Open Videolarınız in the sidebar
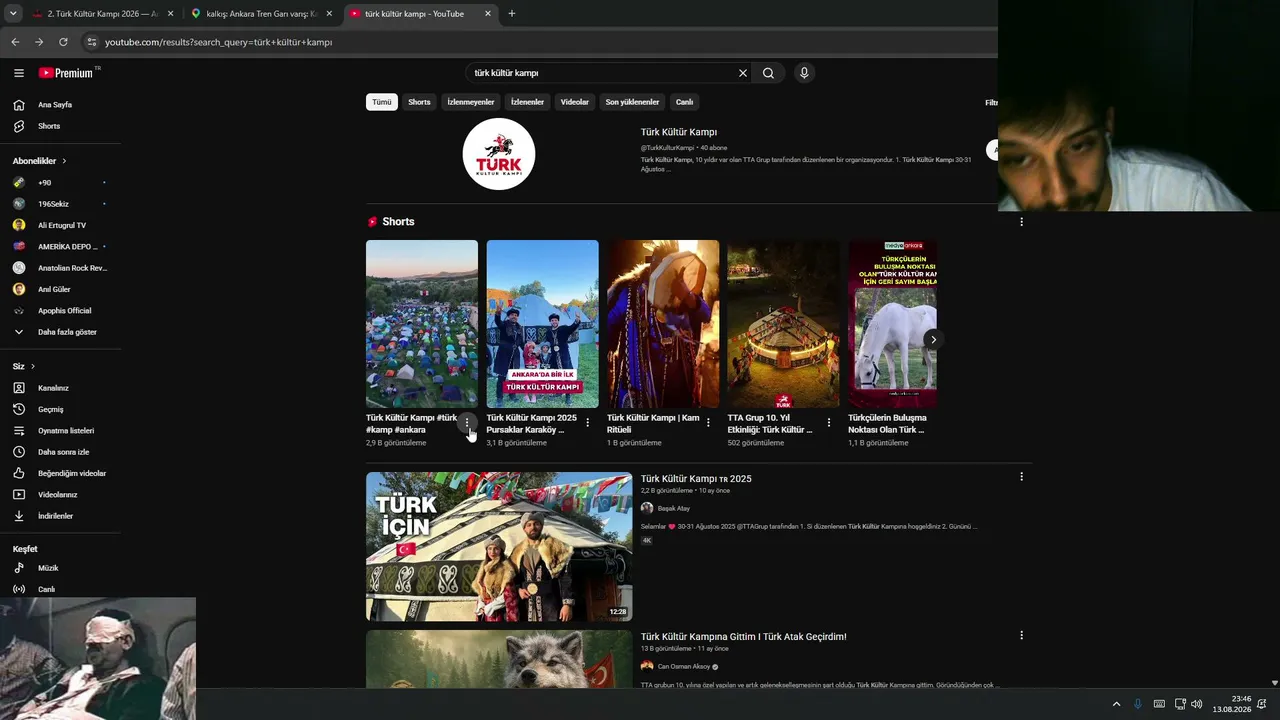 [x=57, y=495]
